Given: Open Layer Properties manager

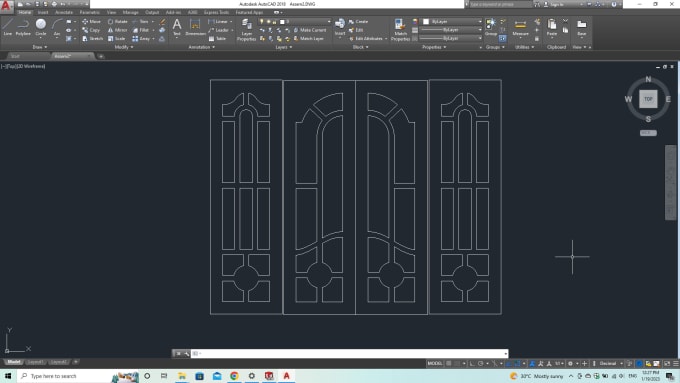Looking at the screenshot, I should point(246,30).
